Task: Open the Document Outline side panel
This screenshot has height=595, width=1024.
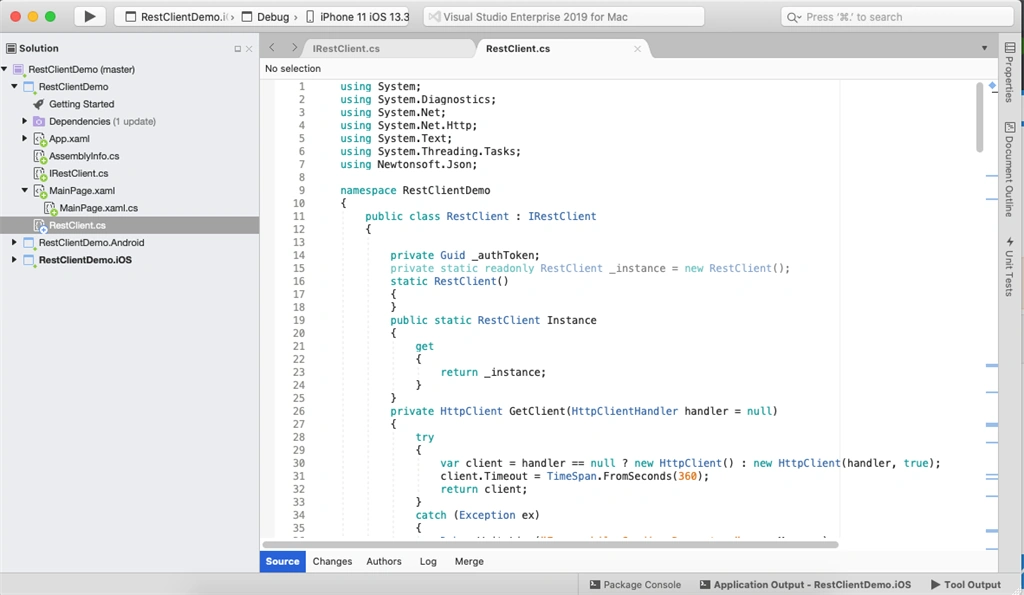Action: pos(1010,169)
